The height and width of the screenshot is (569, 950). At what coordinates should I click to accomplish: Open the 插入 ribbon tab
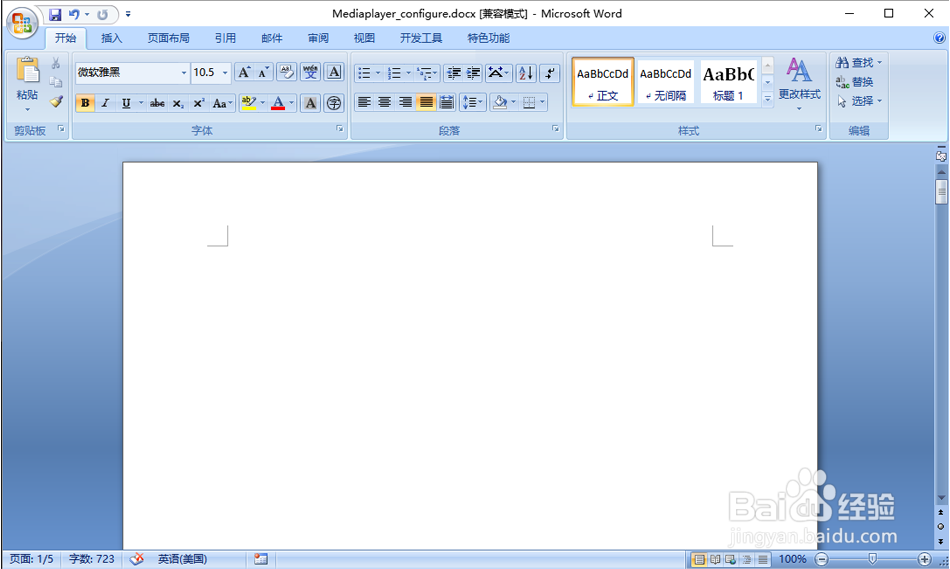click(x=111, y=38)
